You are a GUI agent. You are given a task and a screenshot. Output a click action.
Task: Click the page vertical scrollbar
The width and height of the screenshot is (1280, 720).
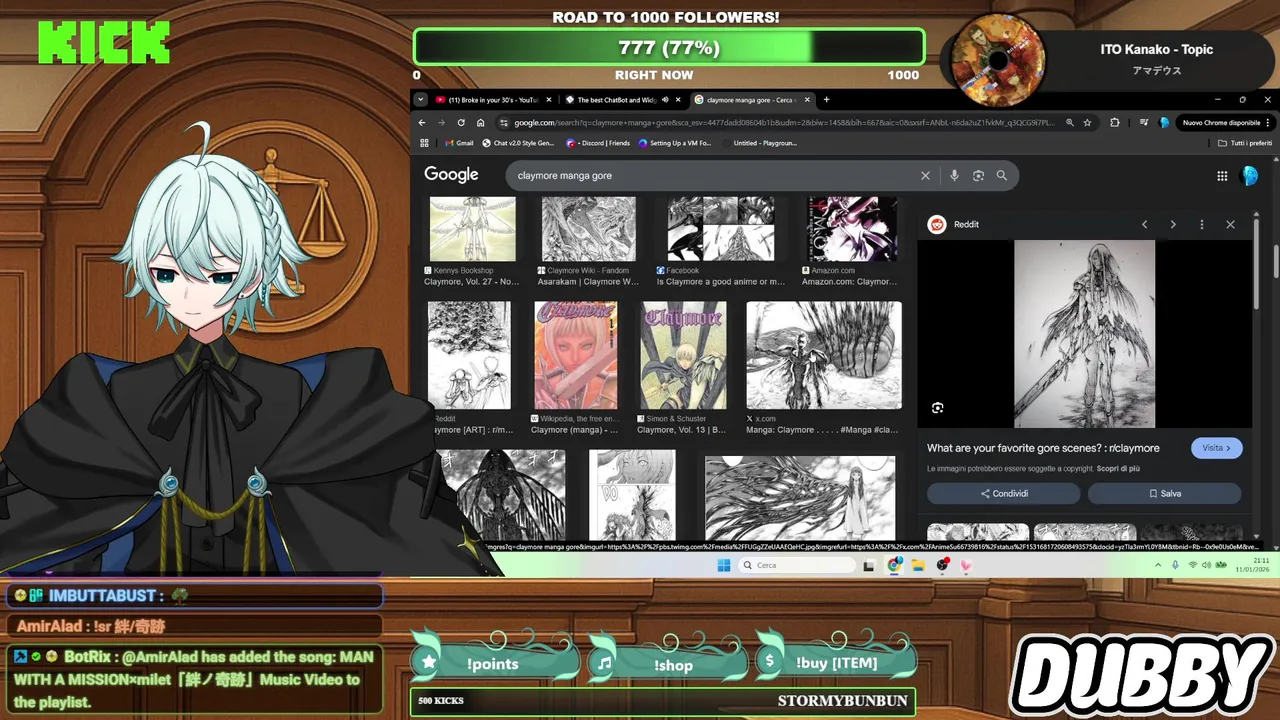pyautogui.click(x=1275, y=260)
